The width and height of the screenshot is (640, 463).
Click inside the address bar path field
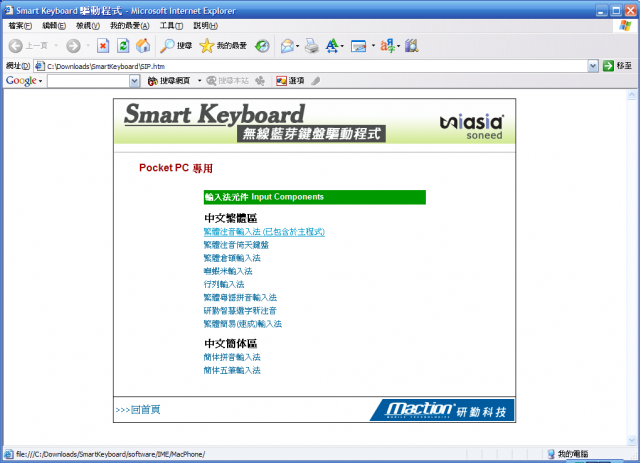316,66
